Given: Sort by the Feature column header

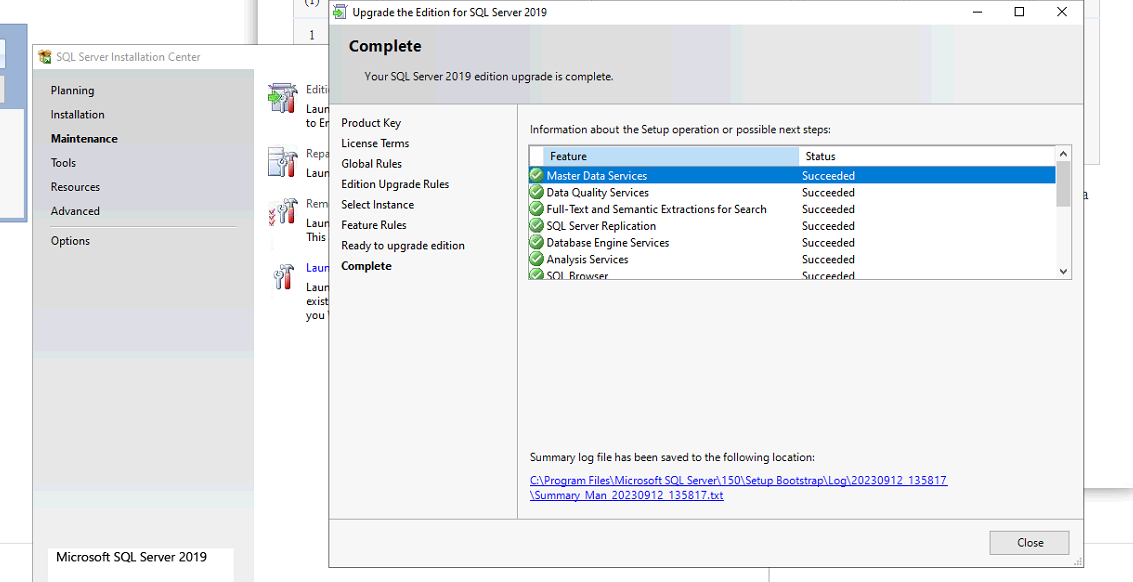Looking at the screenshot, I should pyautogui.click(x=670, y=156).
